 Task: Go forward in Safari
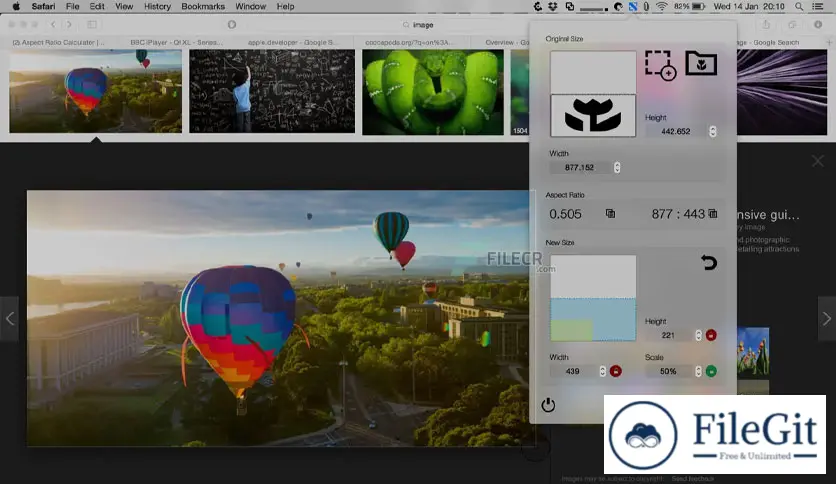[69, 25]
